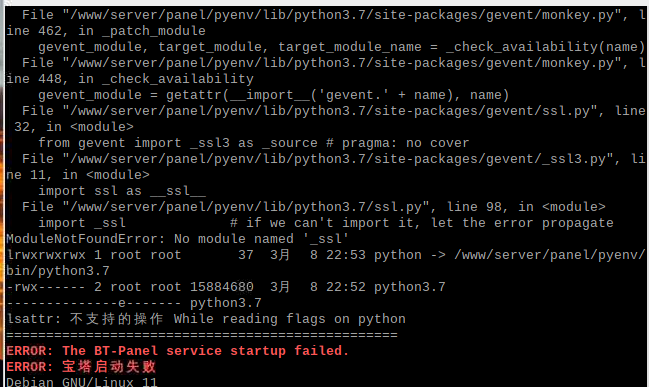Image resolution: width=649 pixels, height=387 pixels.
Task: Click the 'import ssl as __ssl__' line
Action: (x=122, y=191)
